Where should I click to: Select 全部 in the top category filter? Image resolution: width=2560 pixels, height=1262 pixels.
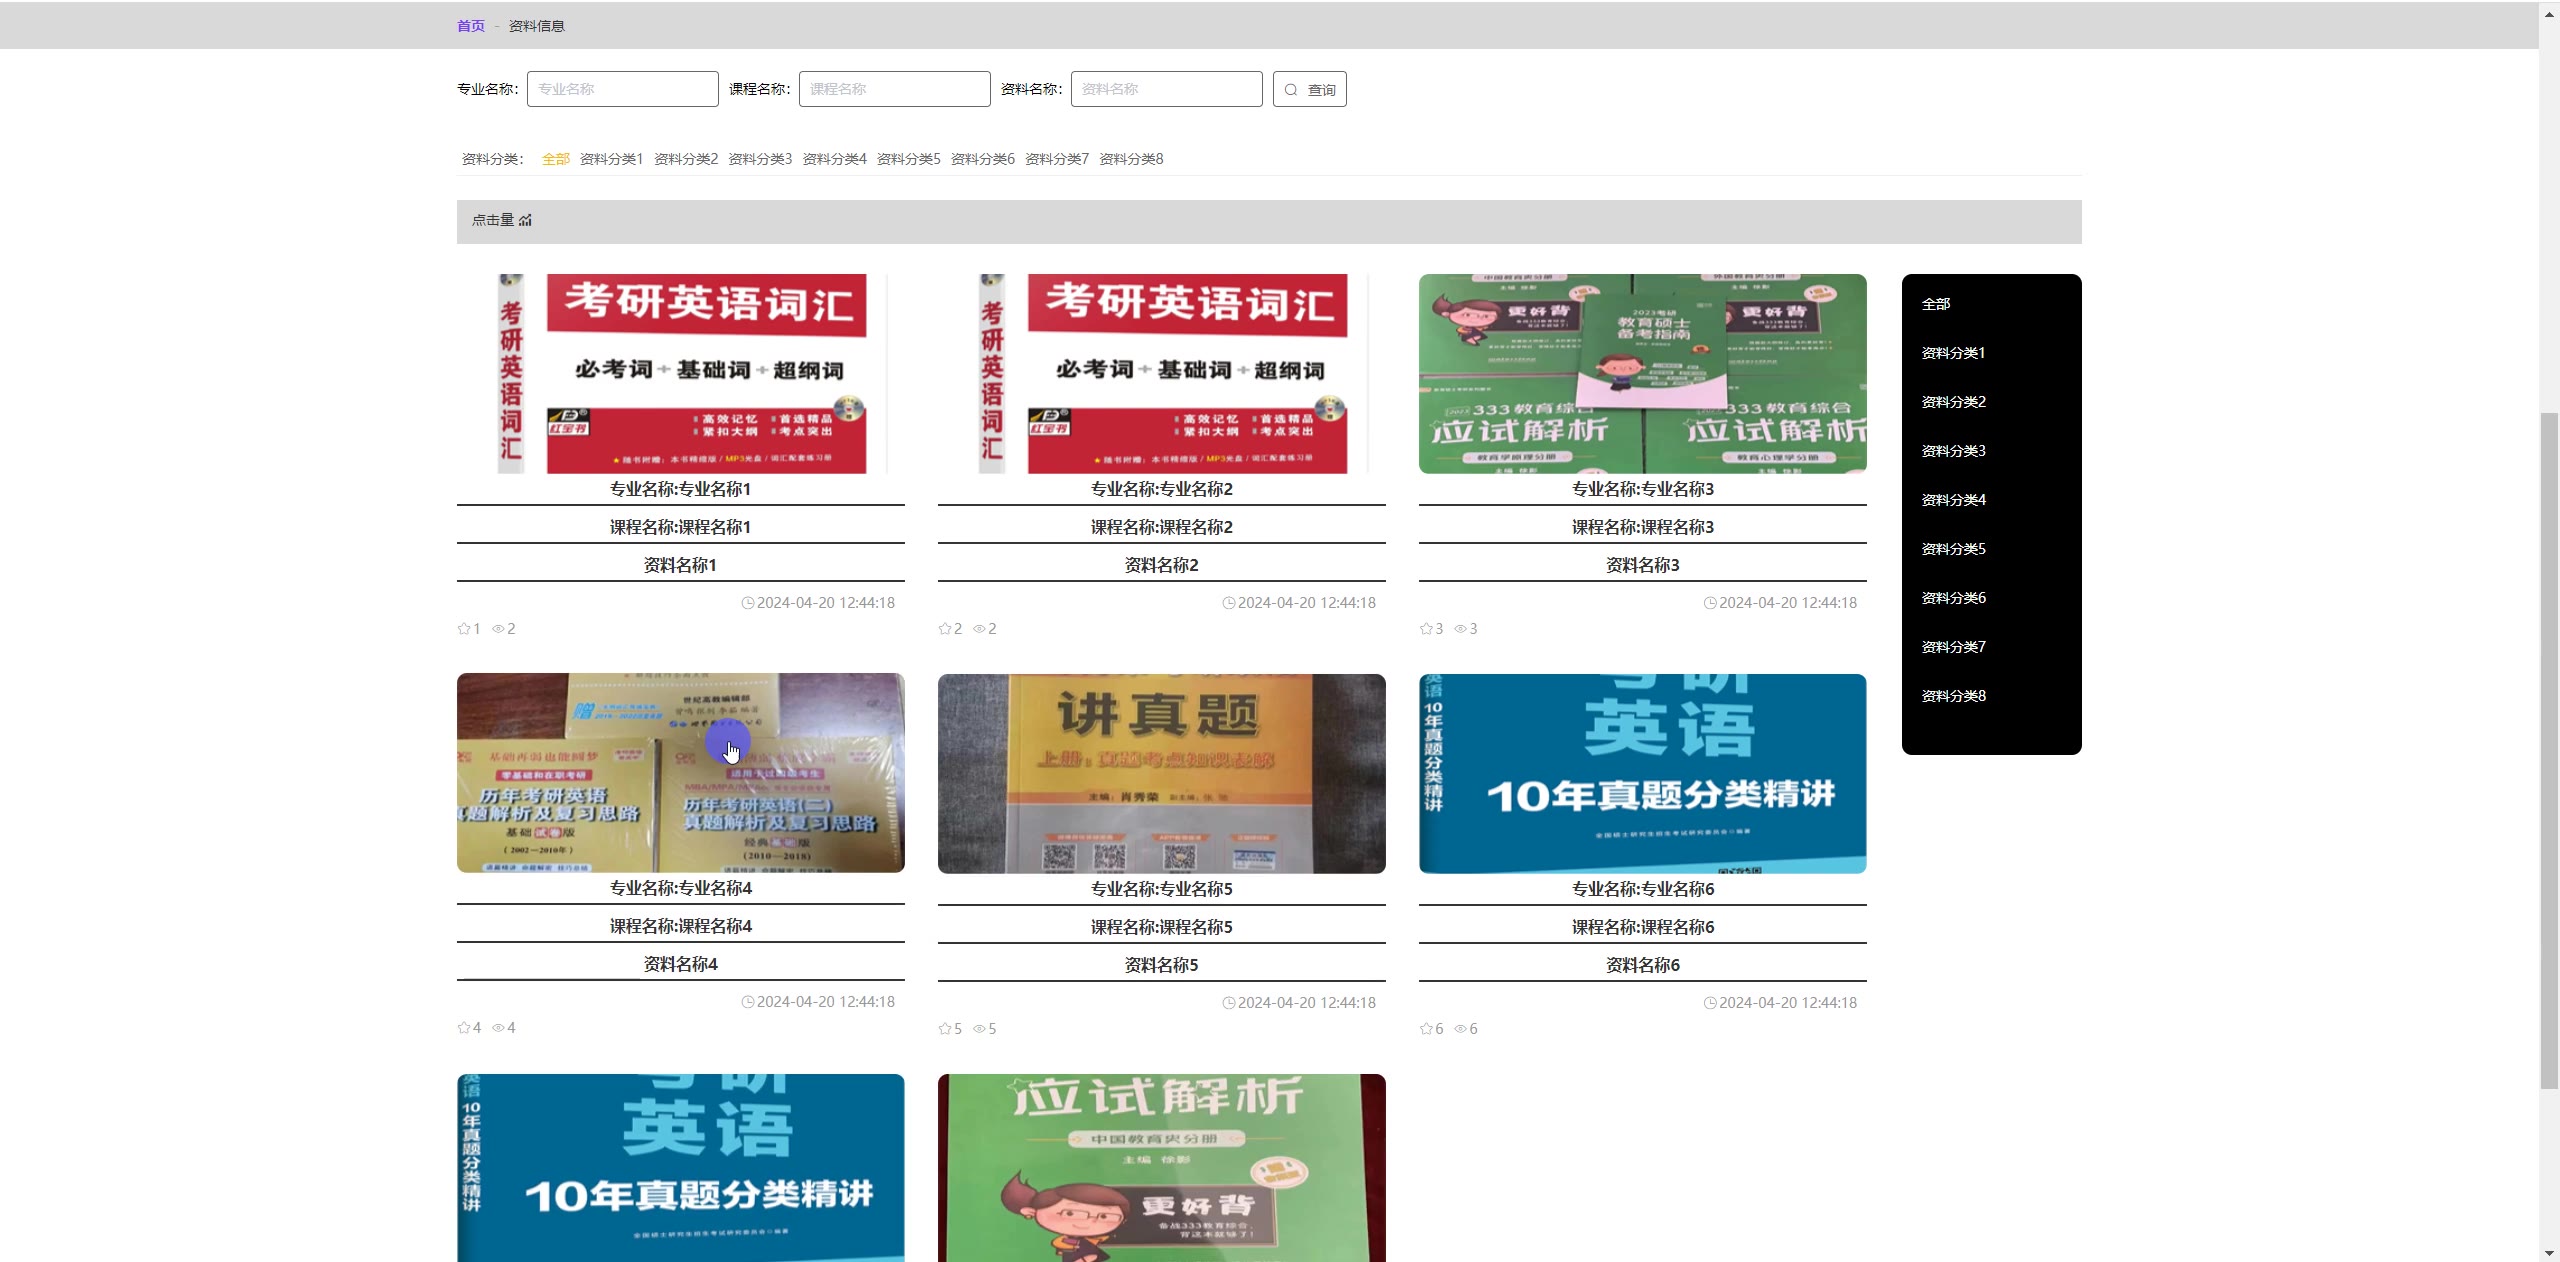point(555,159)
